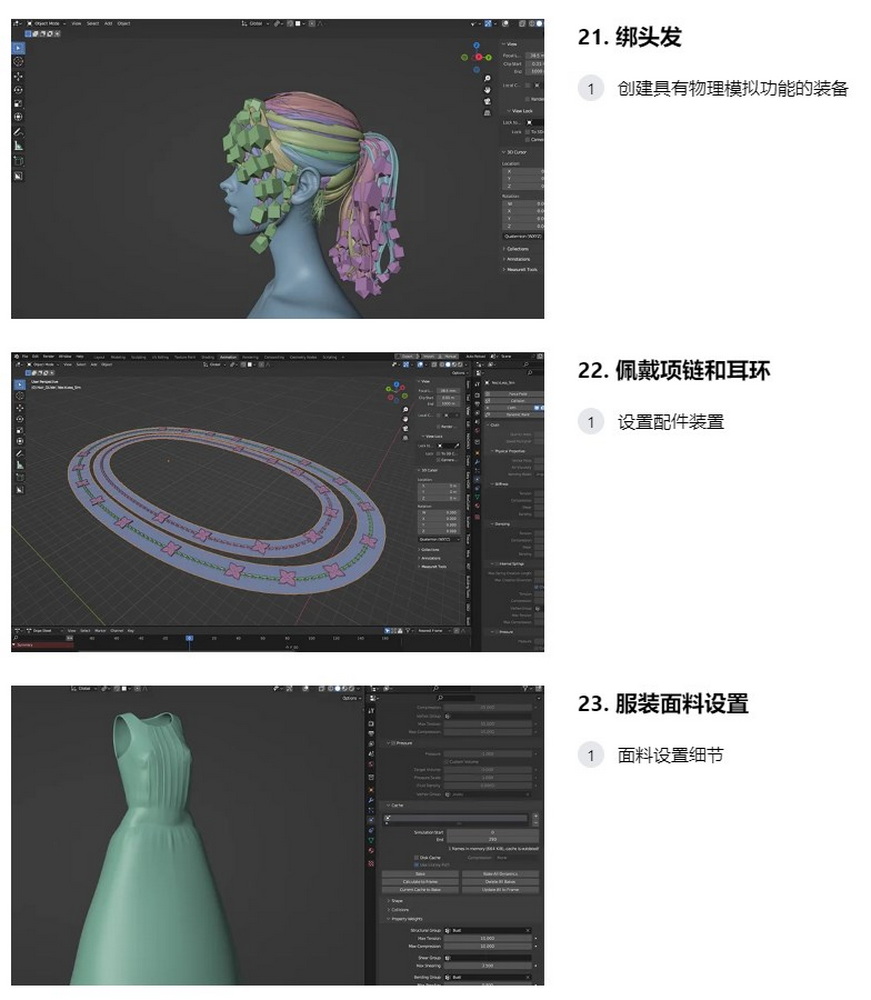The image size is (871, 1000).
Task: Toggle the Pressure panel checkbox in dress screenshot
Action: (393, 743)
